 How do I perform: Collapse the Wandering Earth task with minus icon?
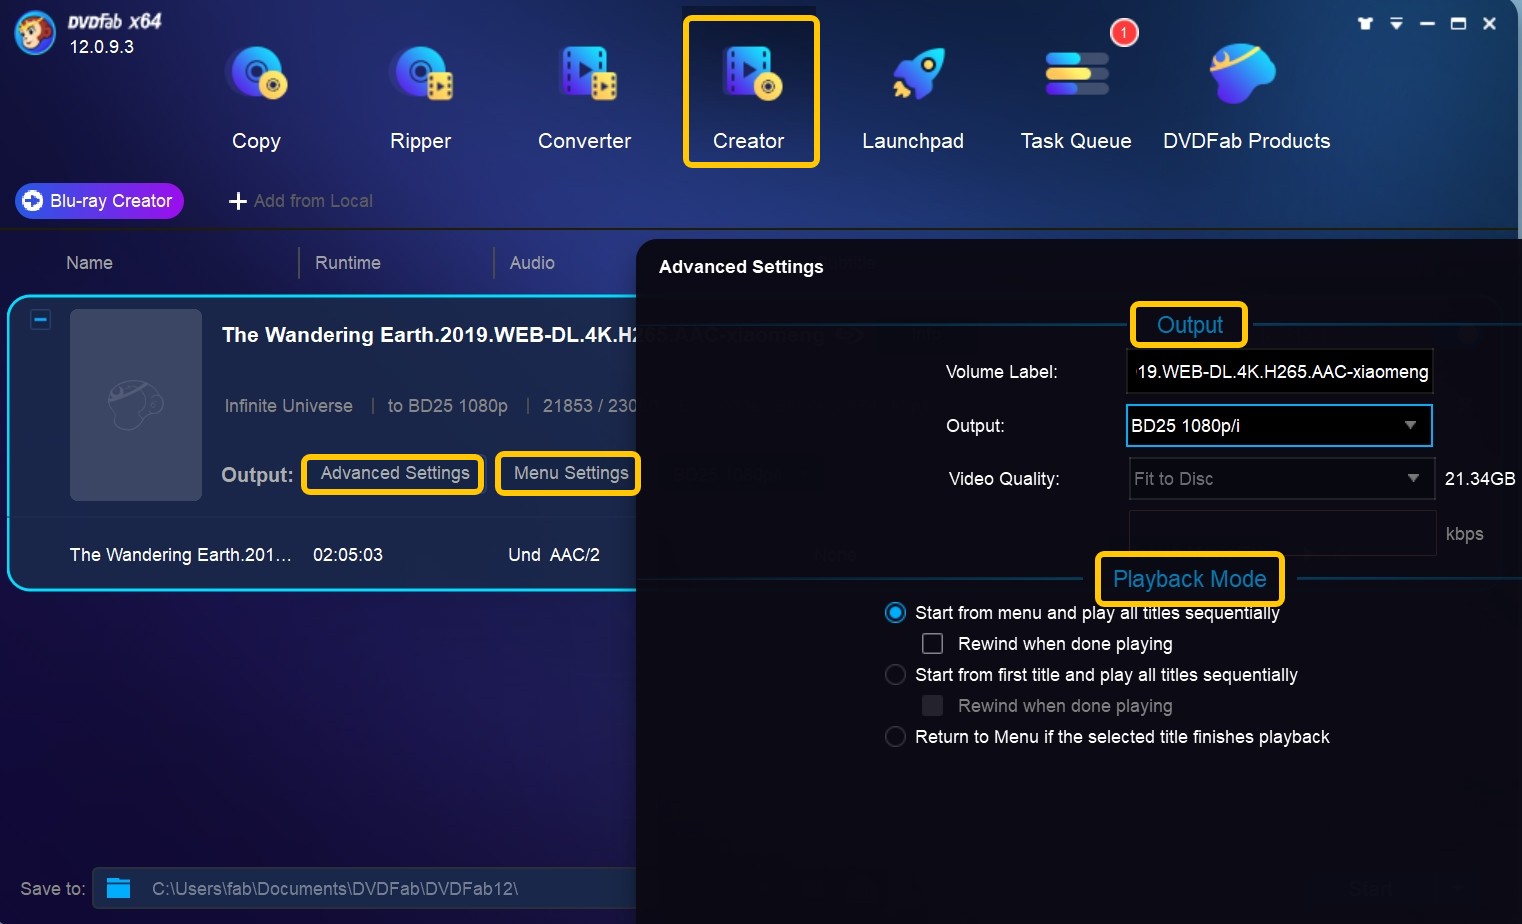tap(40, 320)
